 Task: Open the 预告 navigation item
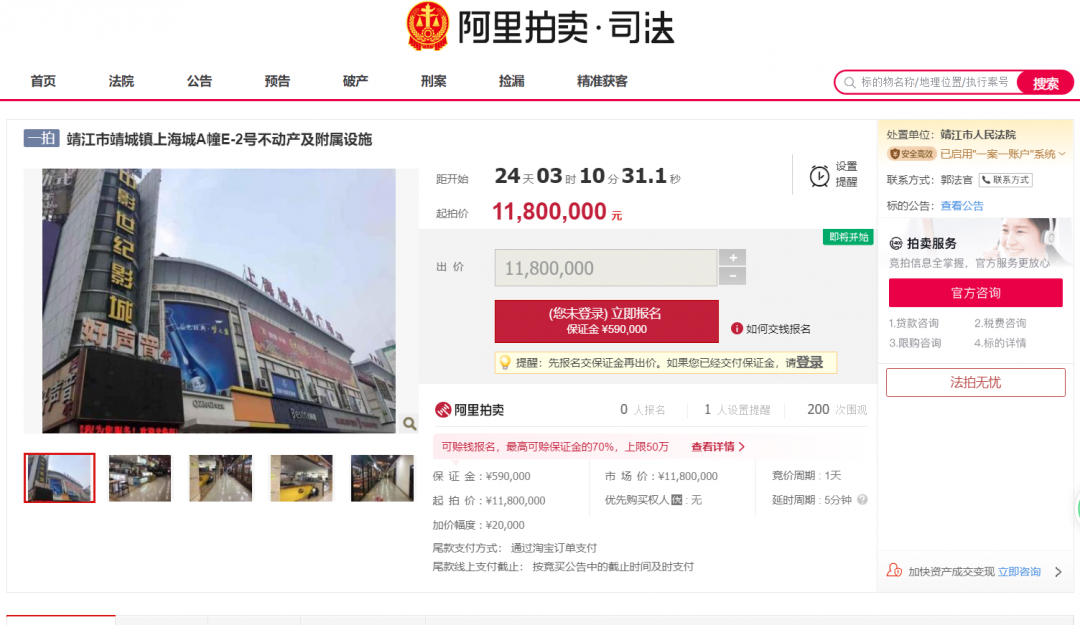point(278,81)
